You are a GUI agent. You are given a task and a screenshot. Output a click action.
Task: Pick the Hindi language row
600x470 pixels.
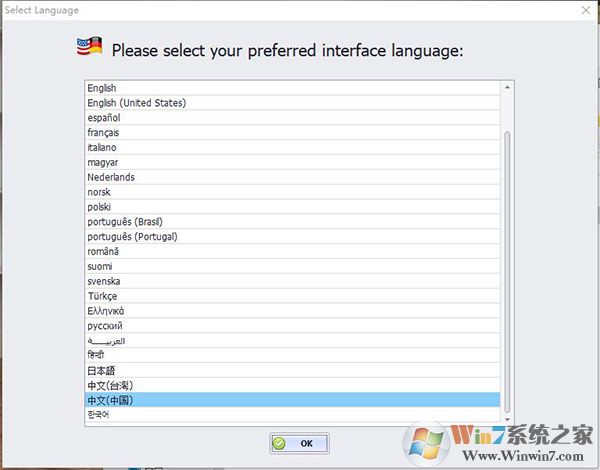[x=292, y=356]
